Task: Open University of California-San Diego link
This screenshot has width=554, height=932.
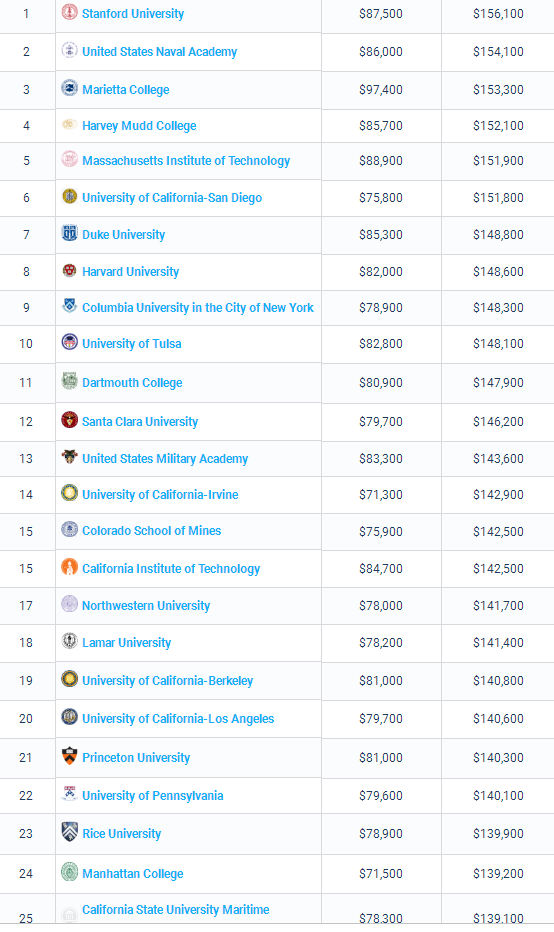Action: tap(172, 198)
